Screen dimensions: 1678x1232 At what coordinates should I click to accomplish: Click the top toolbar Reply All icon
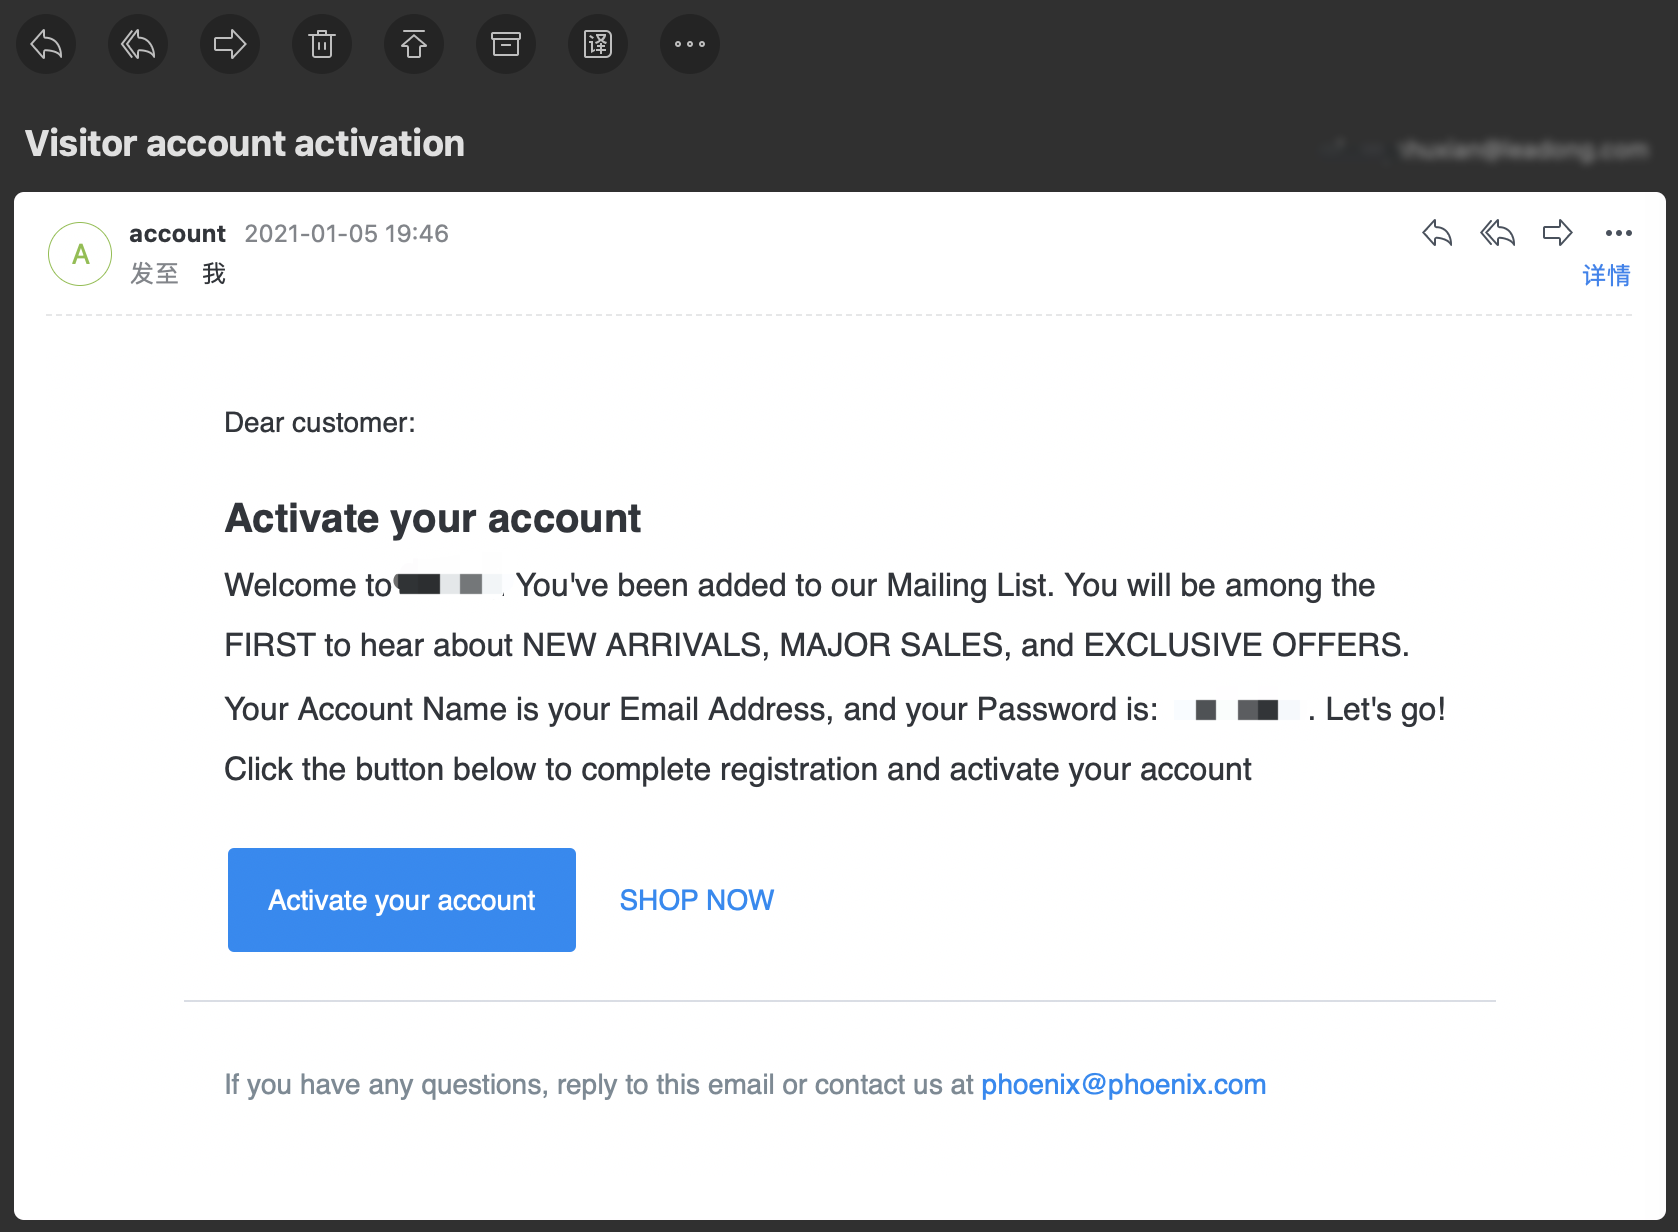pyautogui.click(x=138, y=44)
